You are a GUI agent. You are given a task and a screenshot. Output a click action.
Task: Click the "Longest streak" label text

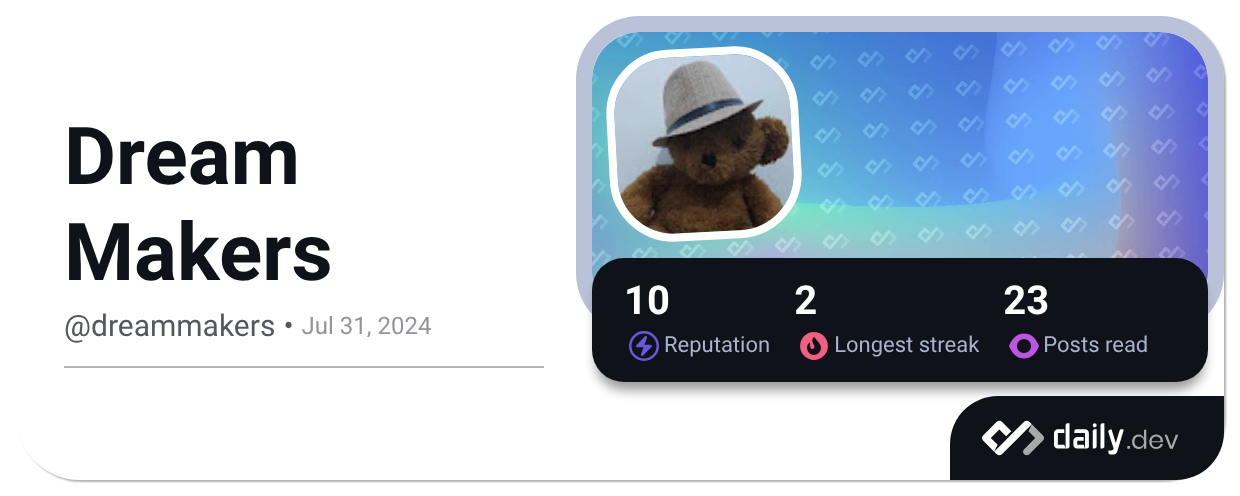[x=907, y=346]
